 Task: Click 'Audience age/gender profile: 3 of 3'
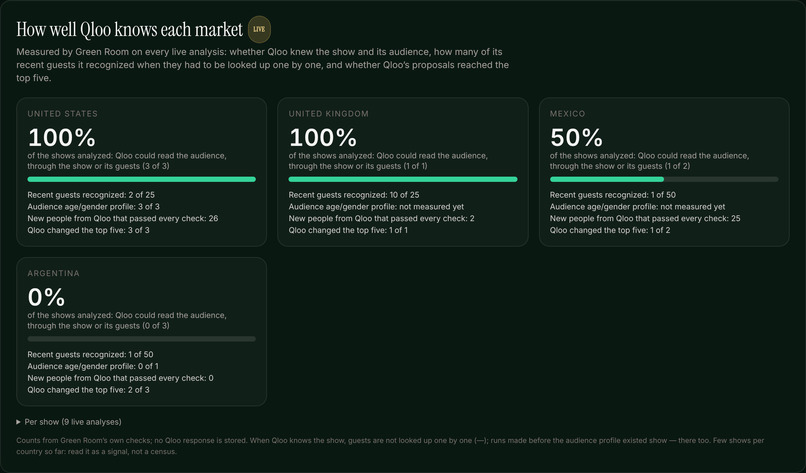[x=94, y=207]
